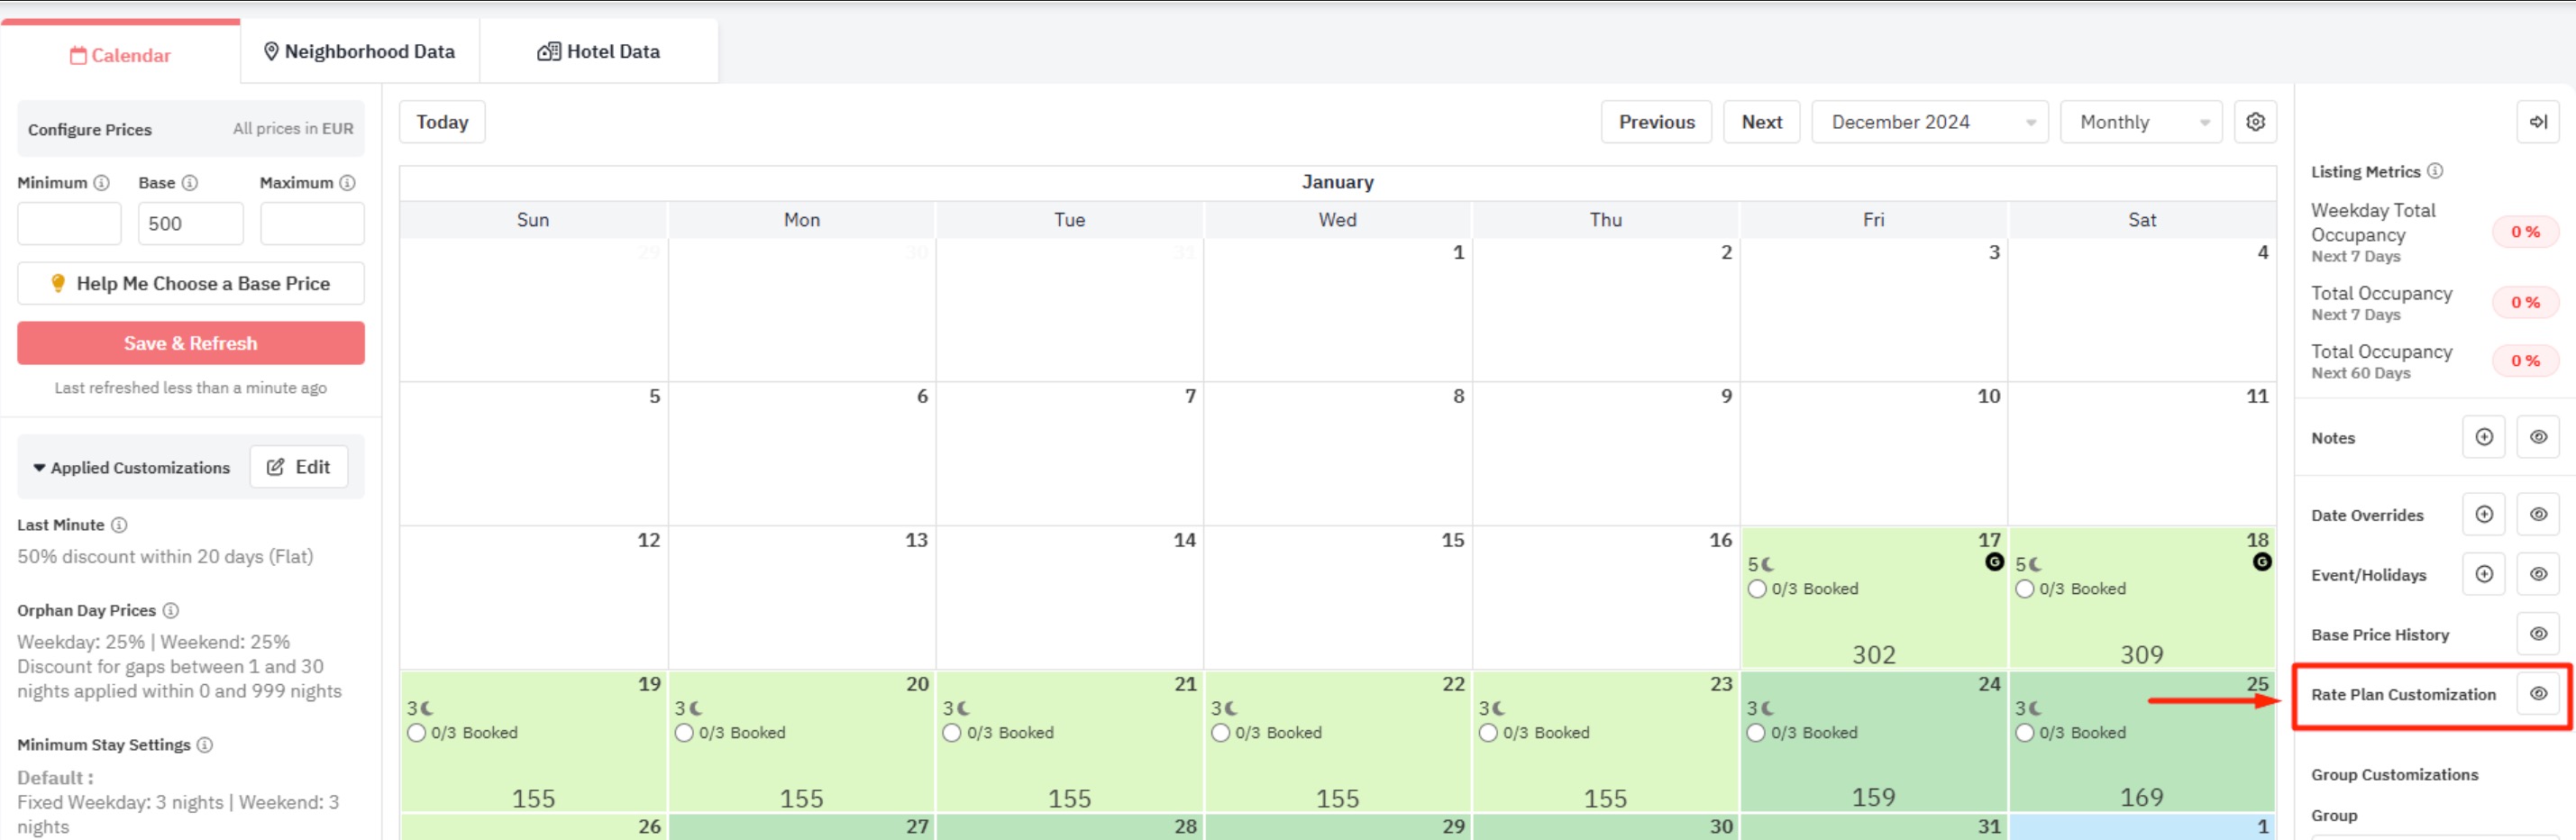Switch to the Neighborhood Data tab

click(359, 51)
